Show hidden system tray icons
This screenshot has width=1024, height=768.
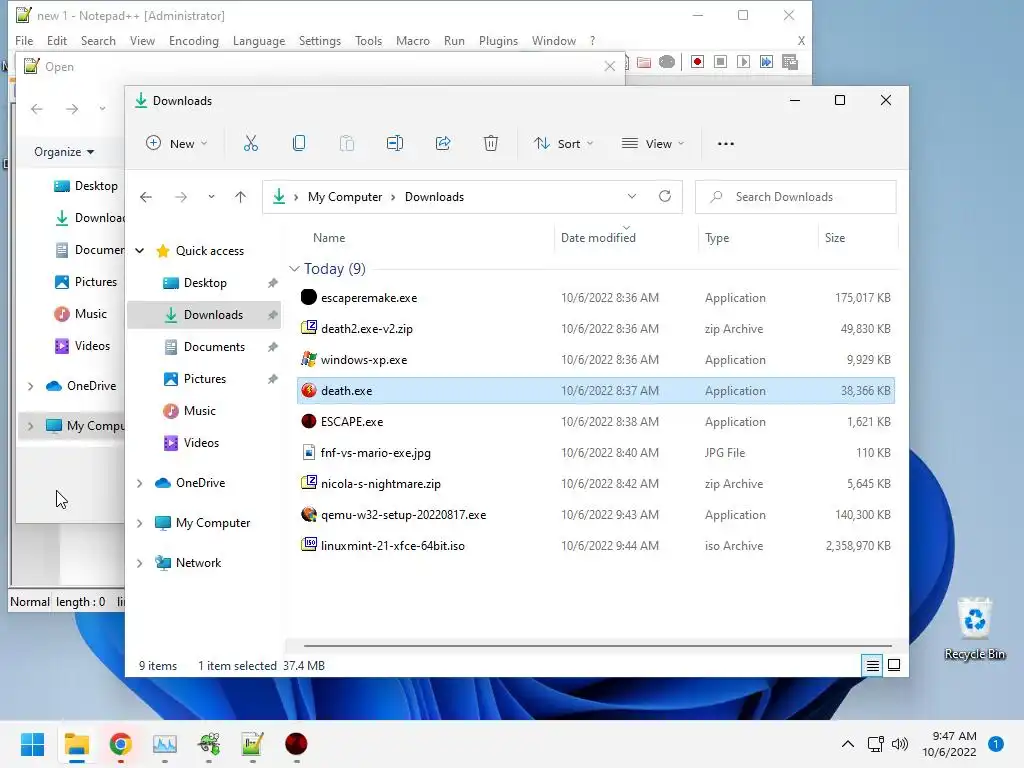pos(848,744)
